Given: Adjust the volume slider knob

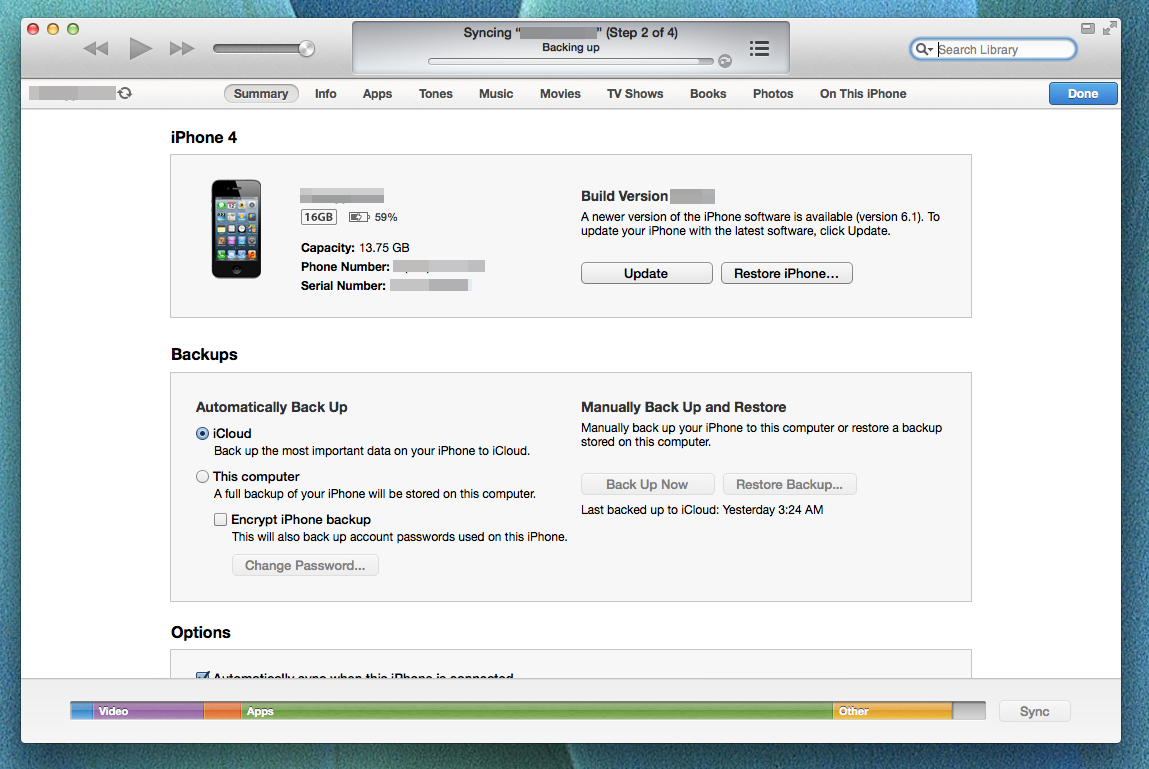Looking at the screenshot, I should 306,48.
